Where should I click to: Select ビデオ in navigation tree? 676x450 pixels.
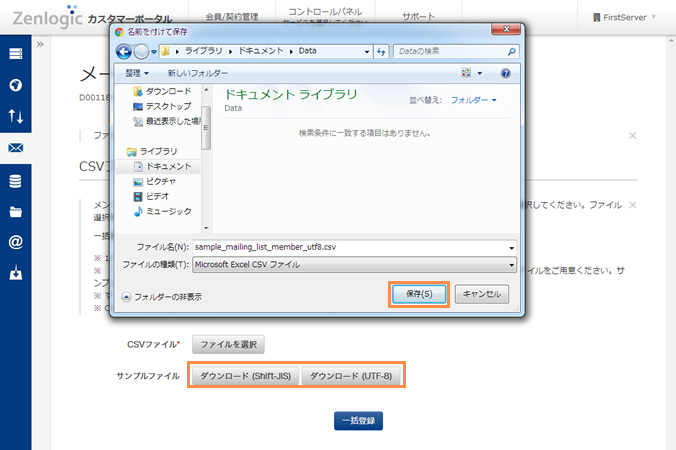[151, 197]
